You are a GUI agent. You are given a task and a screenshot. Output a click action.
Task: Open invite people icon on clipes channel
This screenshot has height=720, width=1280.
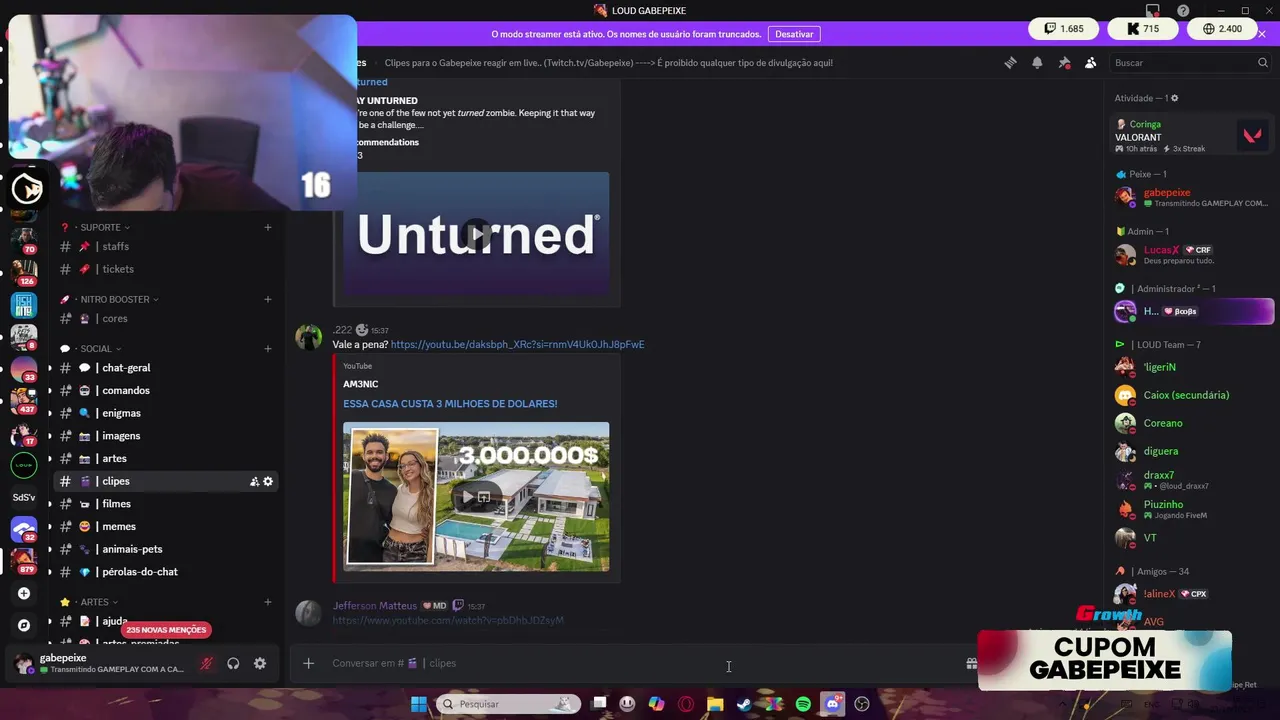[255, 481]
